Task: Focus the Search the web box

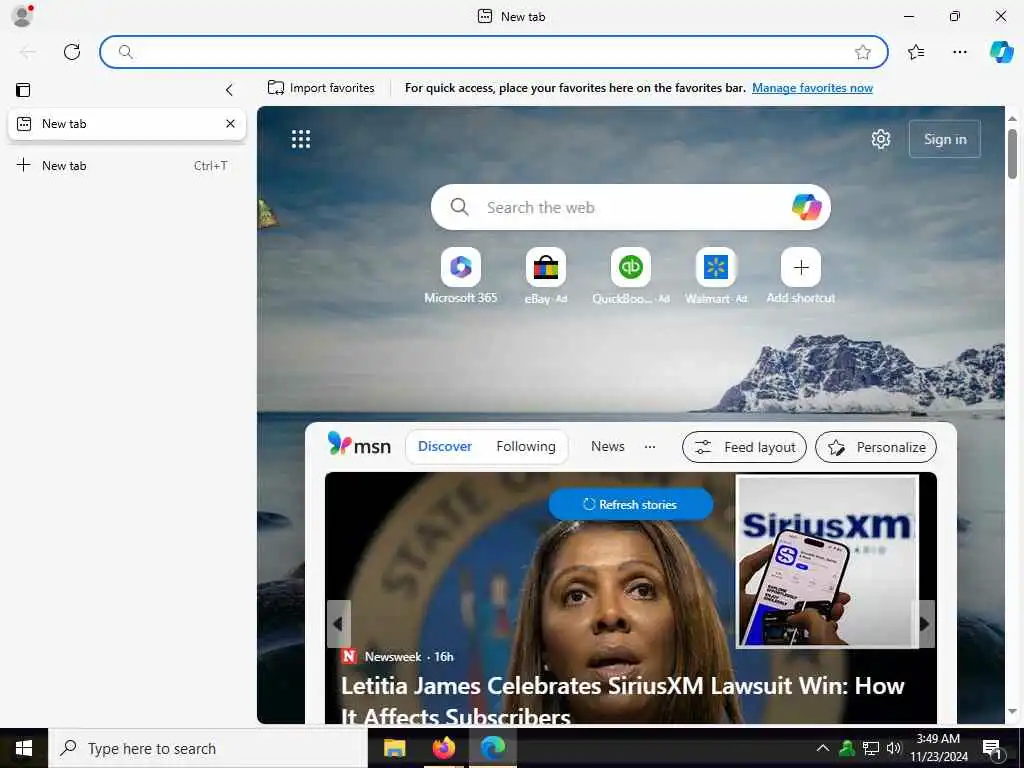Action: 630,207
